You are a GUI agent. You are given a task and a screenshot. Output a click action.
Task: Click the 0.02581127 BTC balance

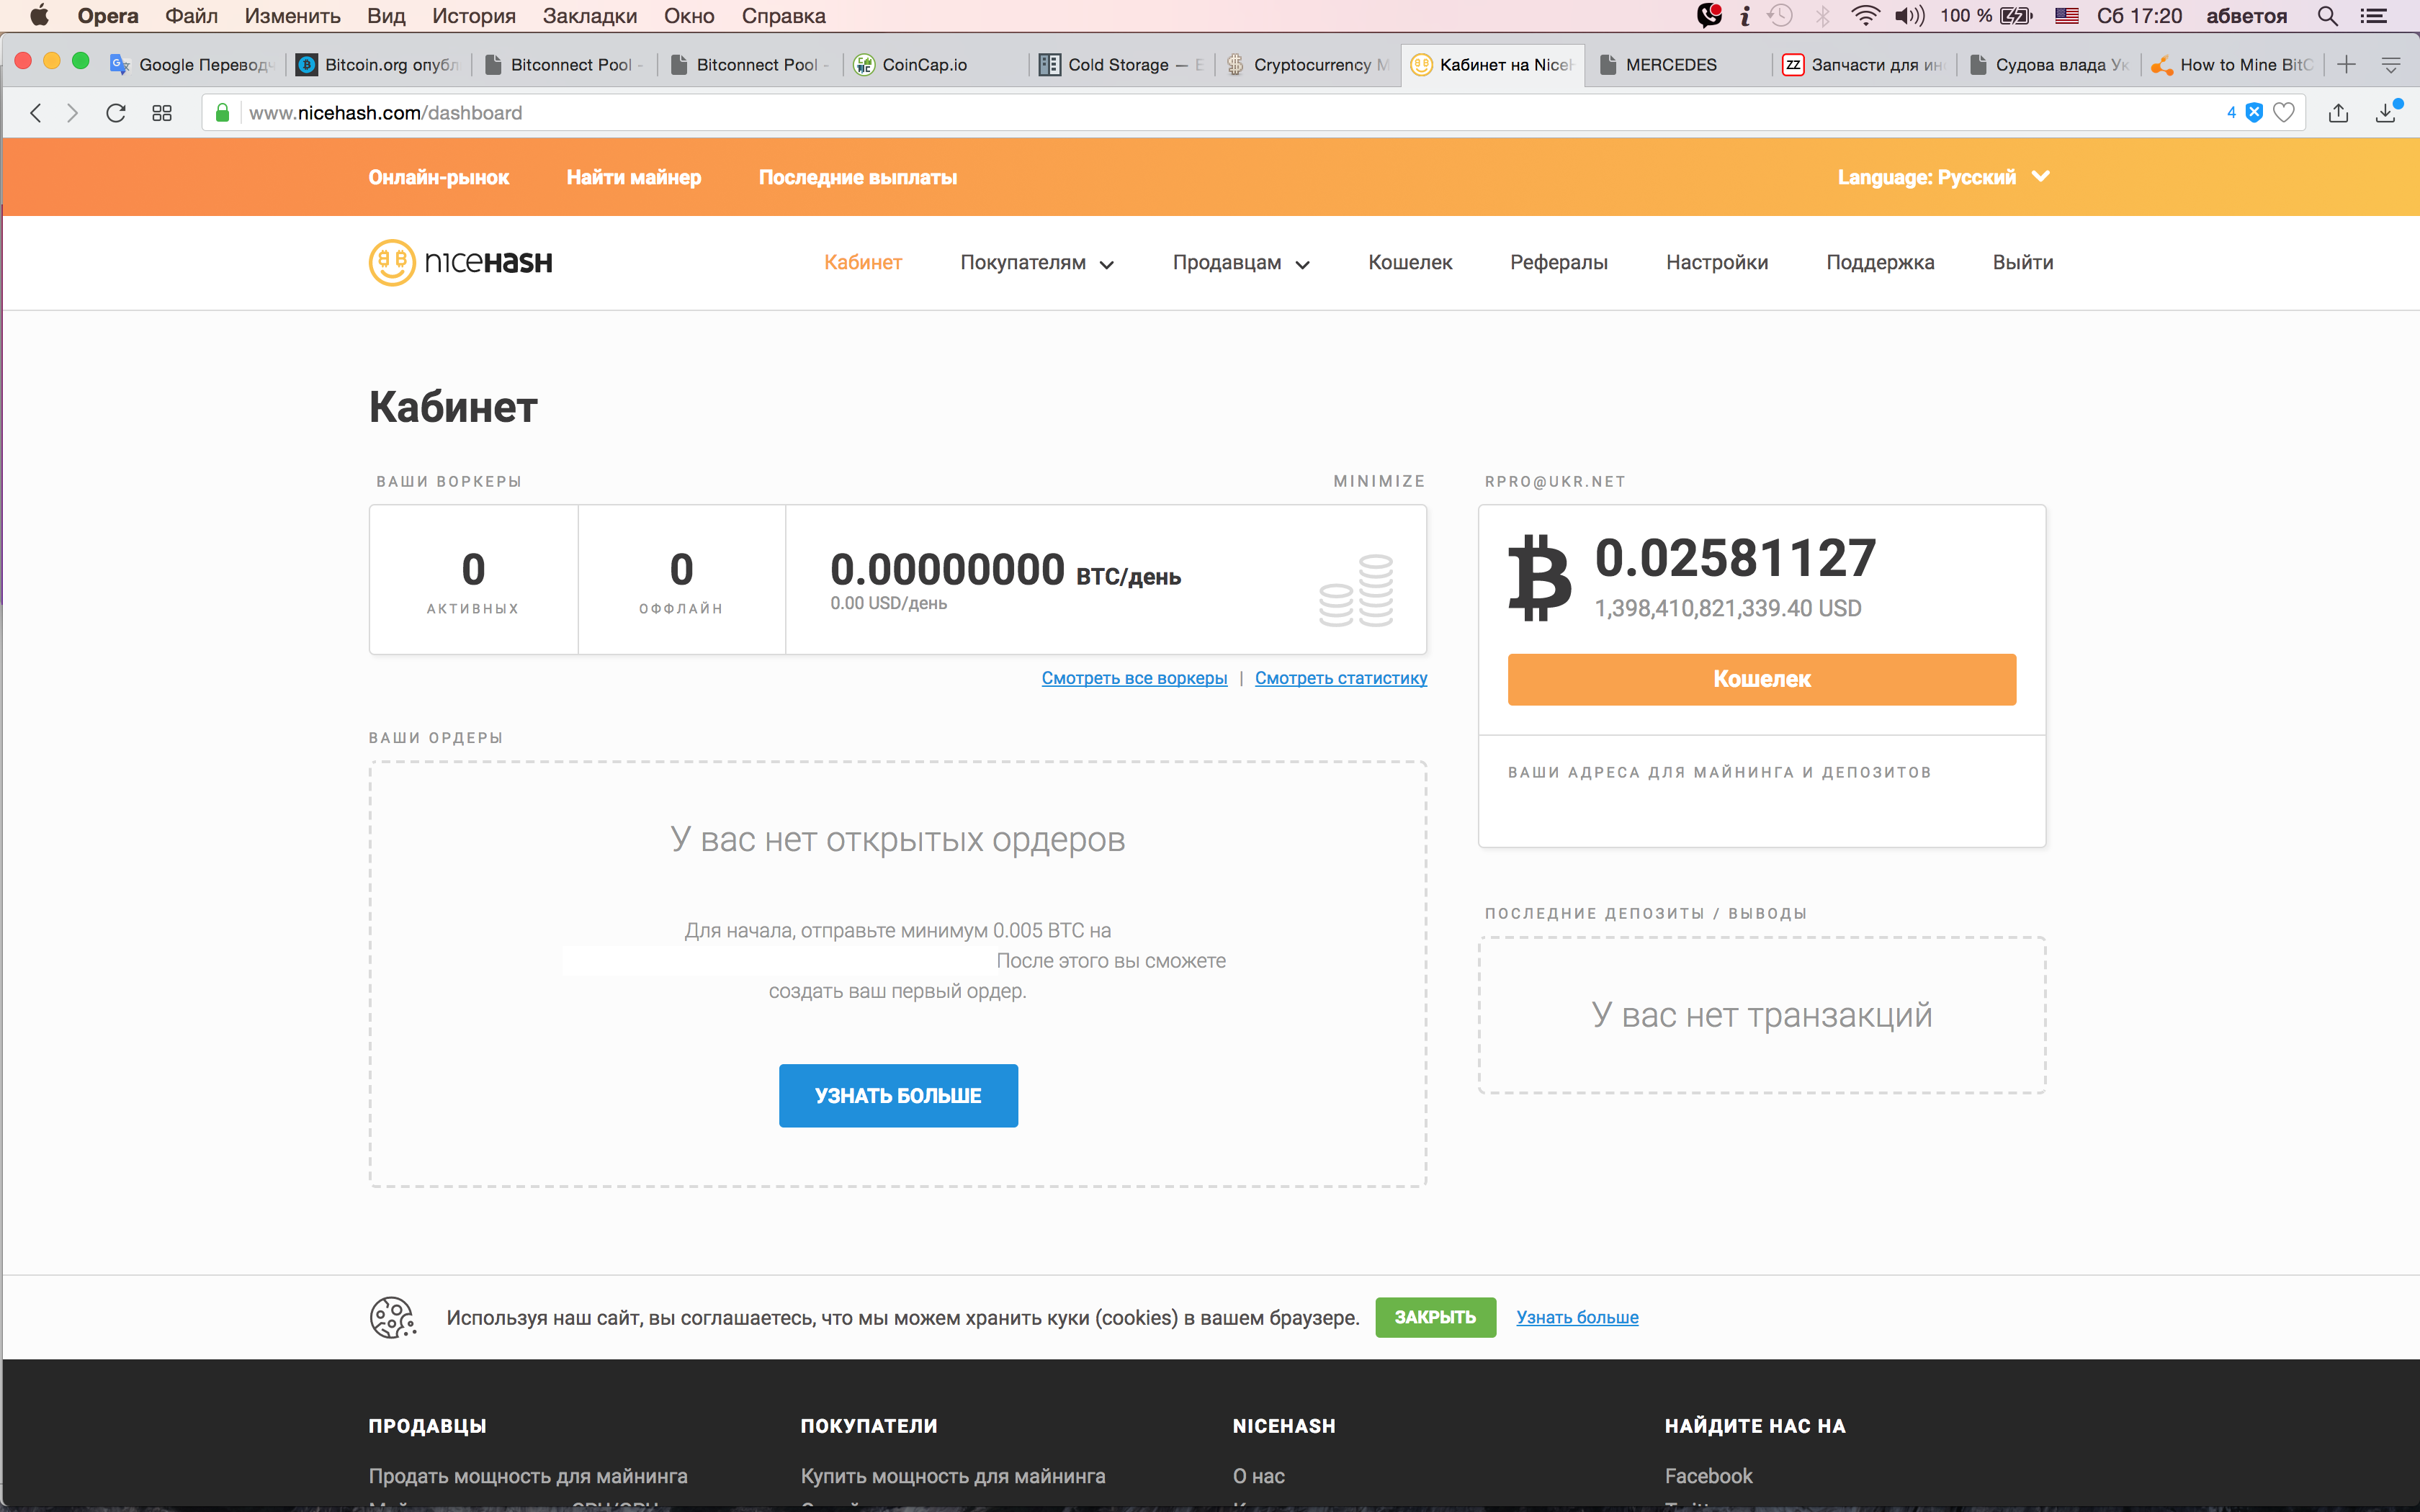(1735, 558)
